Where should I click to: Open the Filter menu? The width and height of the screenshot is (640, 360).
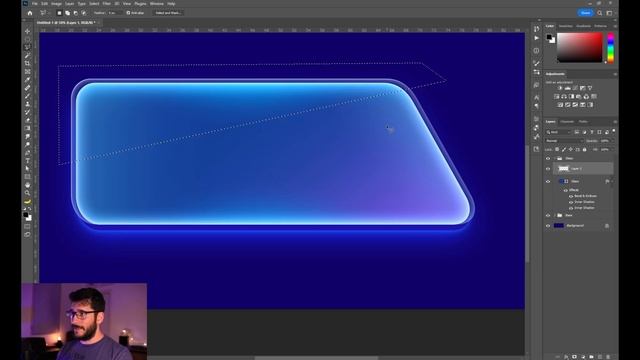click(107, 4)
